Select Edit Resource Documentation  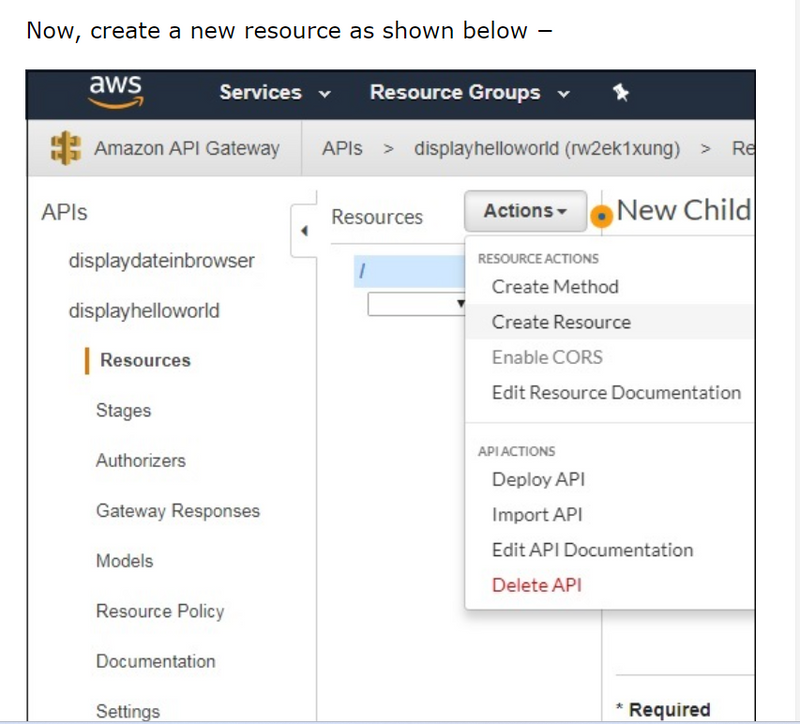(x=616, y=393)
